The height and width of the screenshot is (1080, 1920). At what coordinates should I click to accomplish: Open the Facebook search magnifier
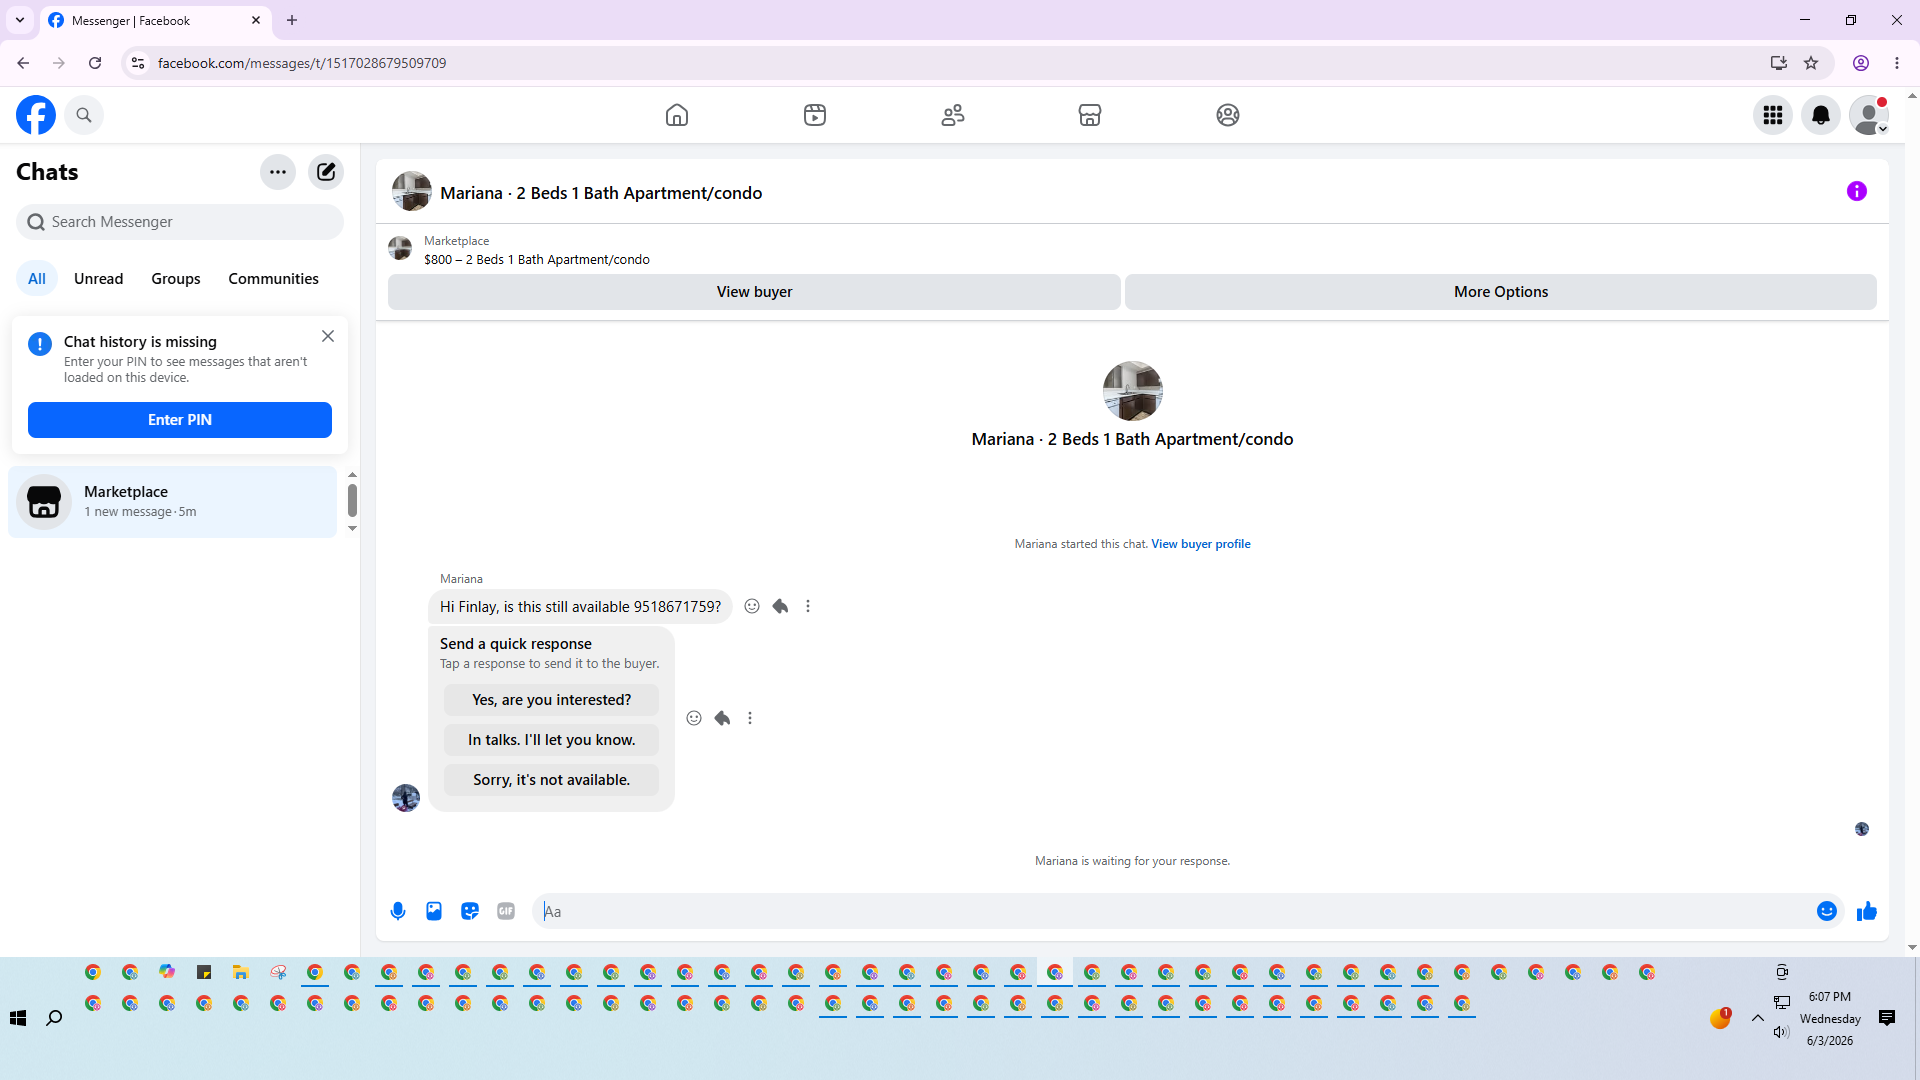[x=84, y=115]
